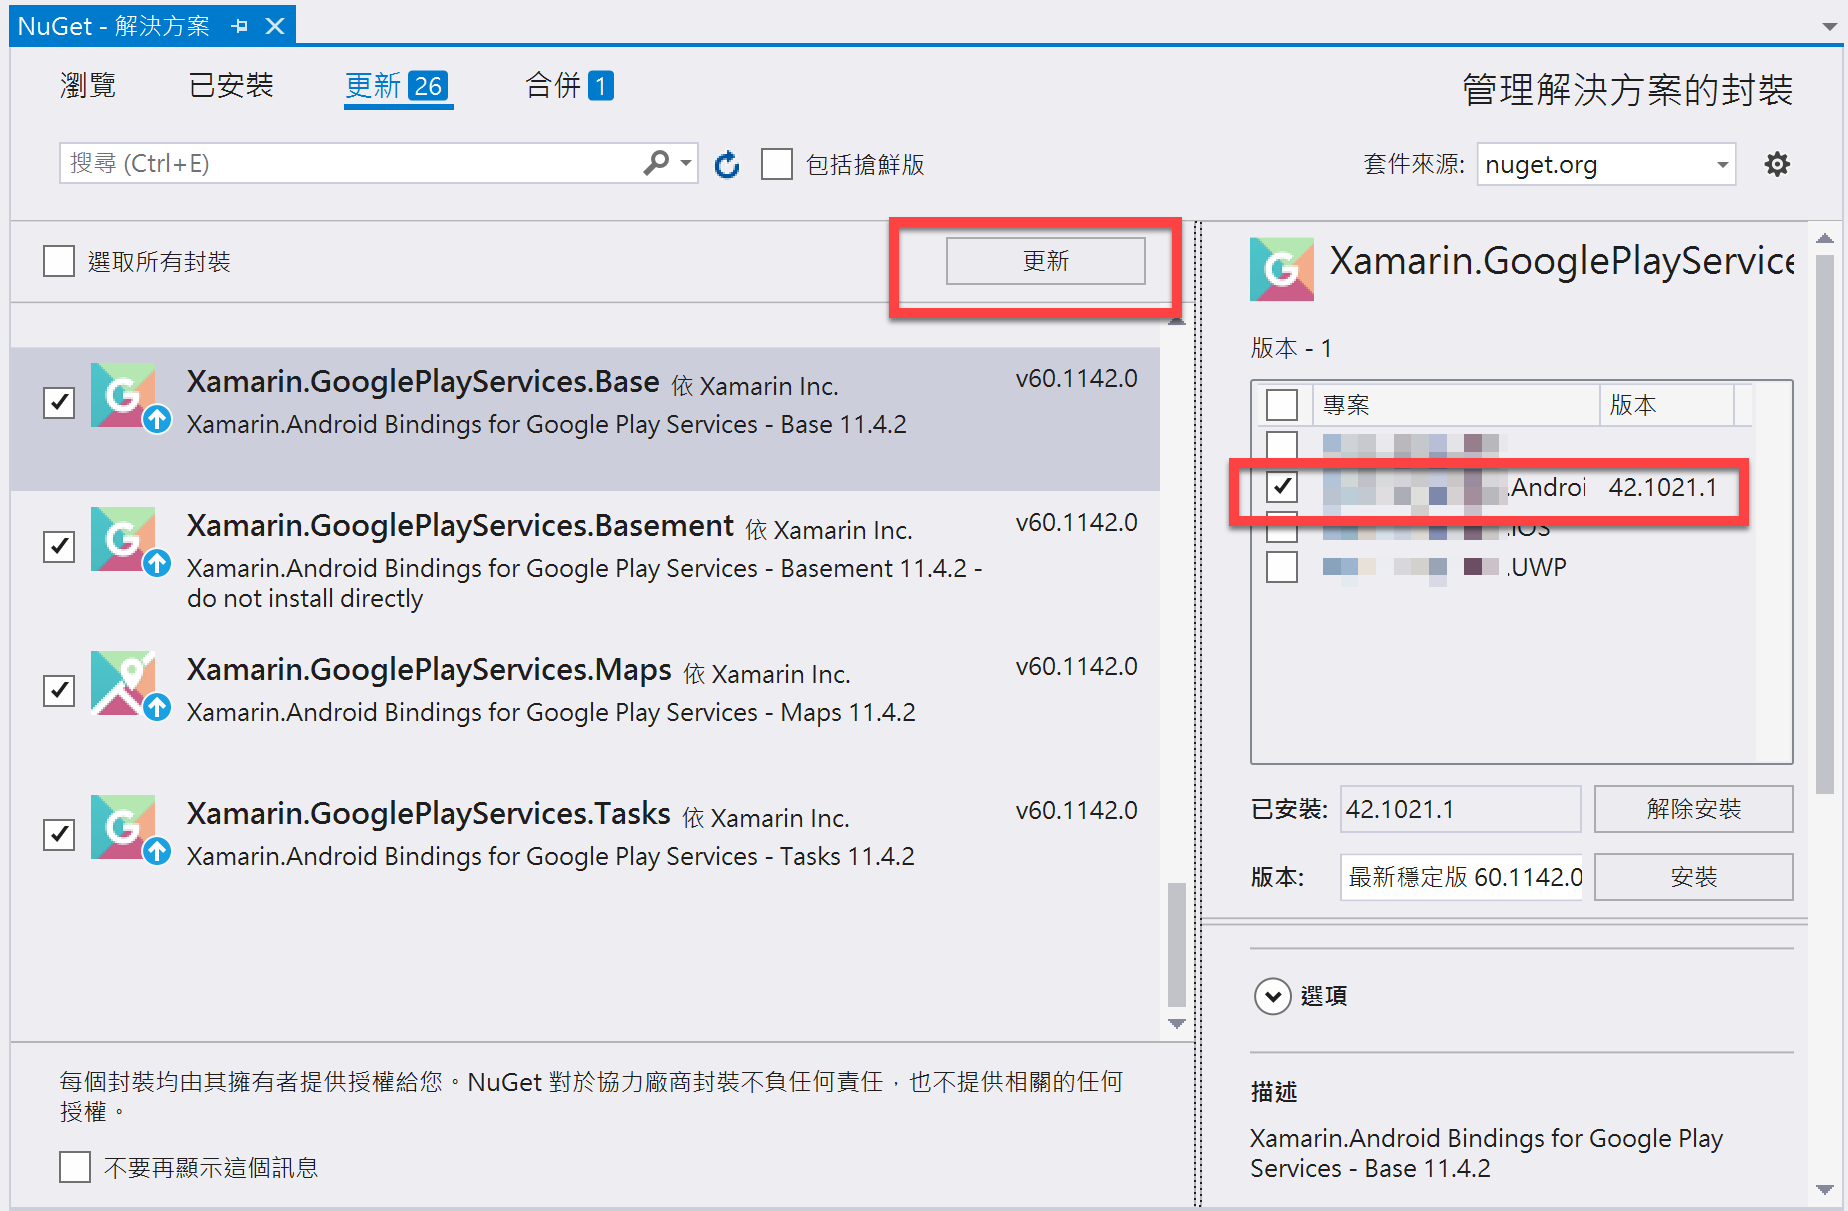Enable the include prerelease checkbox

777,164
